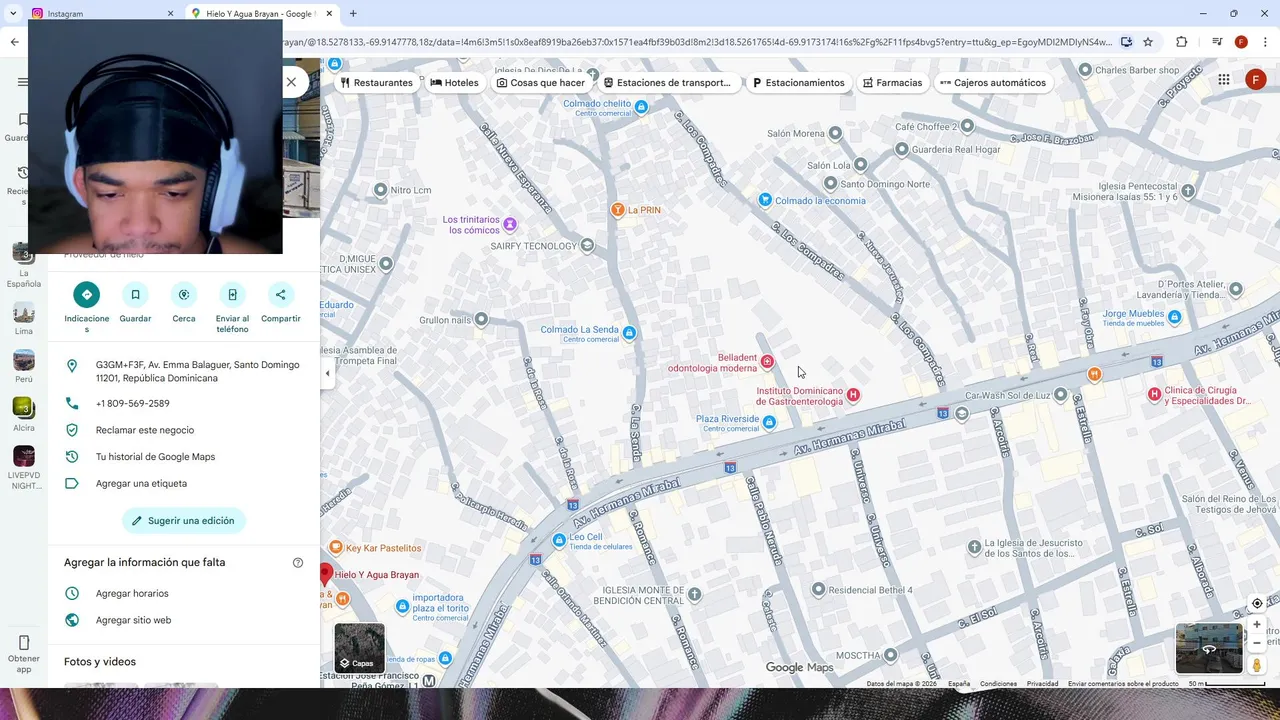
Task: Click La PRIN restaurant marker
Action: [618, 210]
